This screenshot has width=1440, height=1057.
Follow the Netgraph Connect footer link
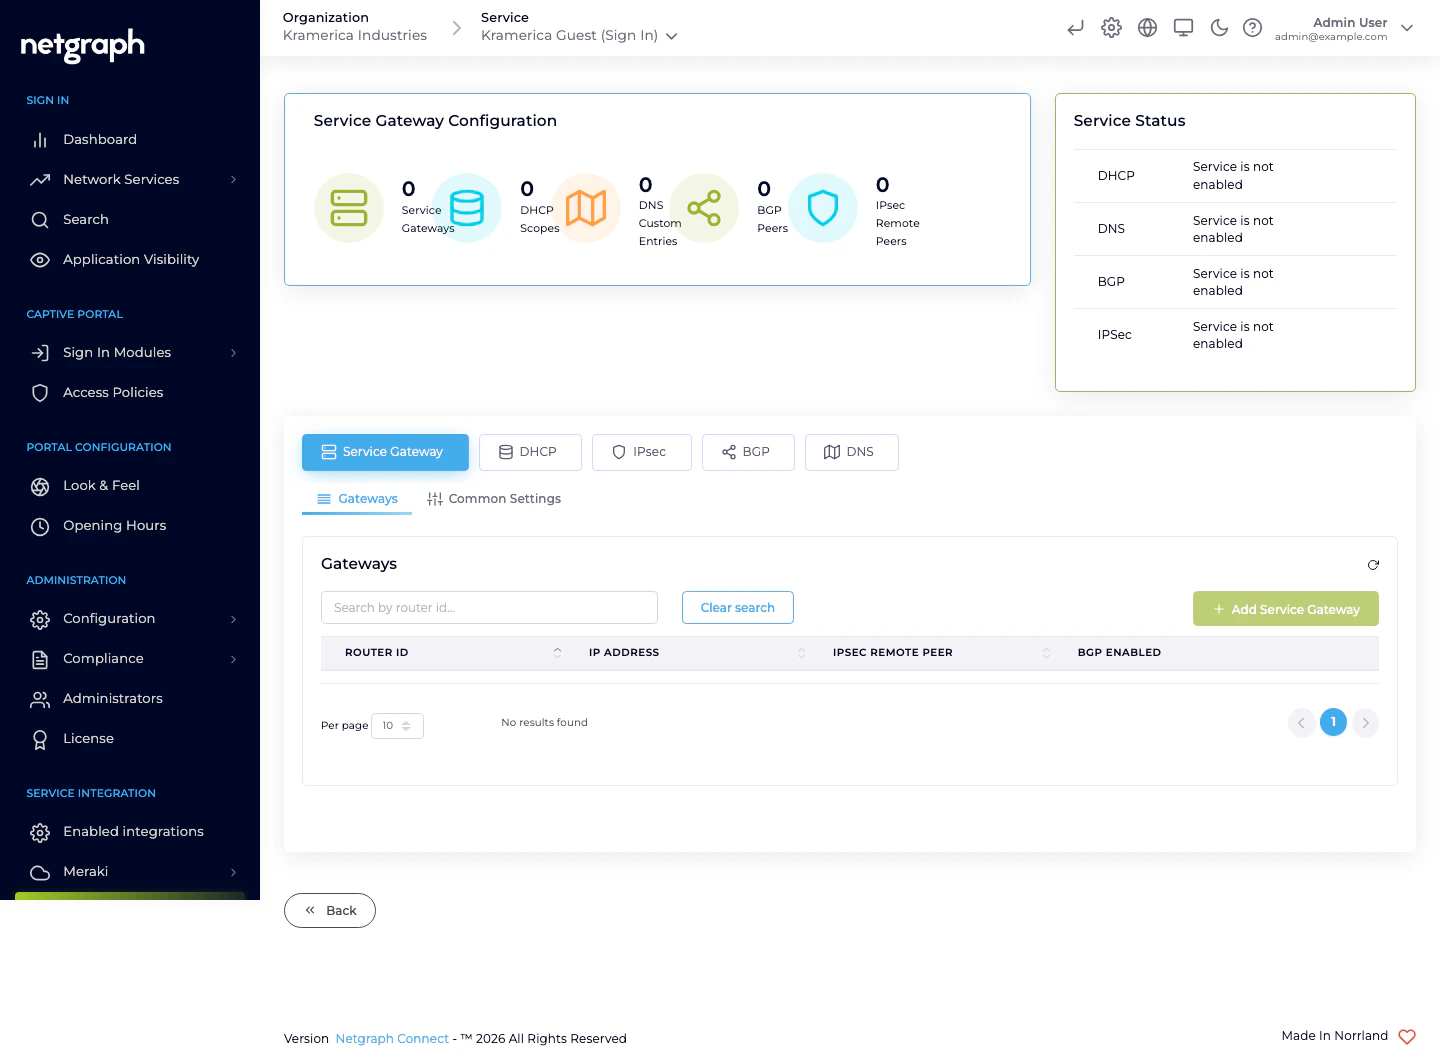(x=392, y=1038)
